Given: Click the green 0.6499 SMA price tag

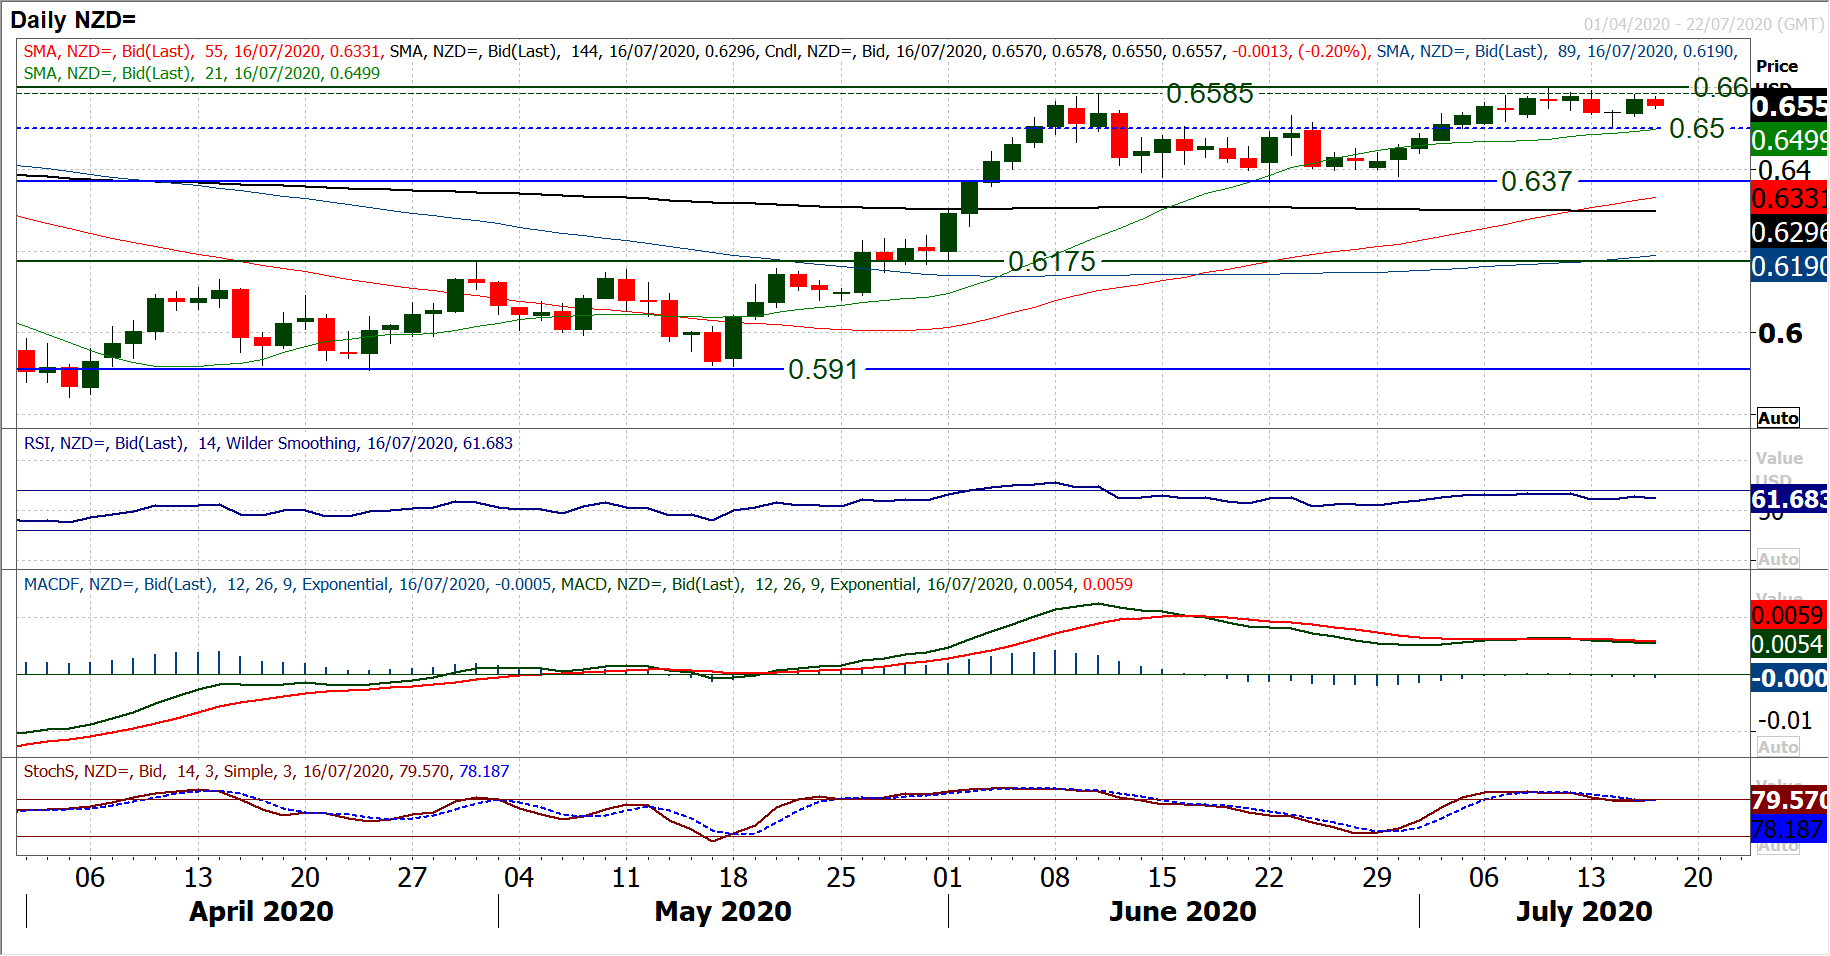Looking at the screenshot, I should (x=1789, y=139).
